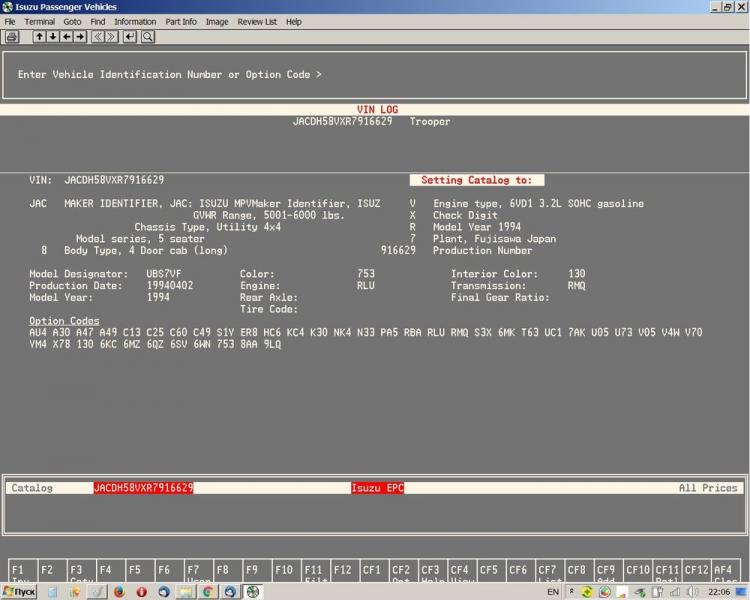Screen dimensions: 750x600
Task: Click the left arrow toolbar button
Action: pyautogui.click(x=66, y=37)
